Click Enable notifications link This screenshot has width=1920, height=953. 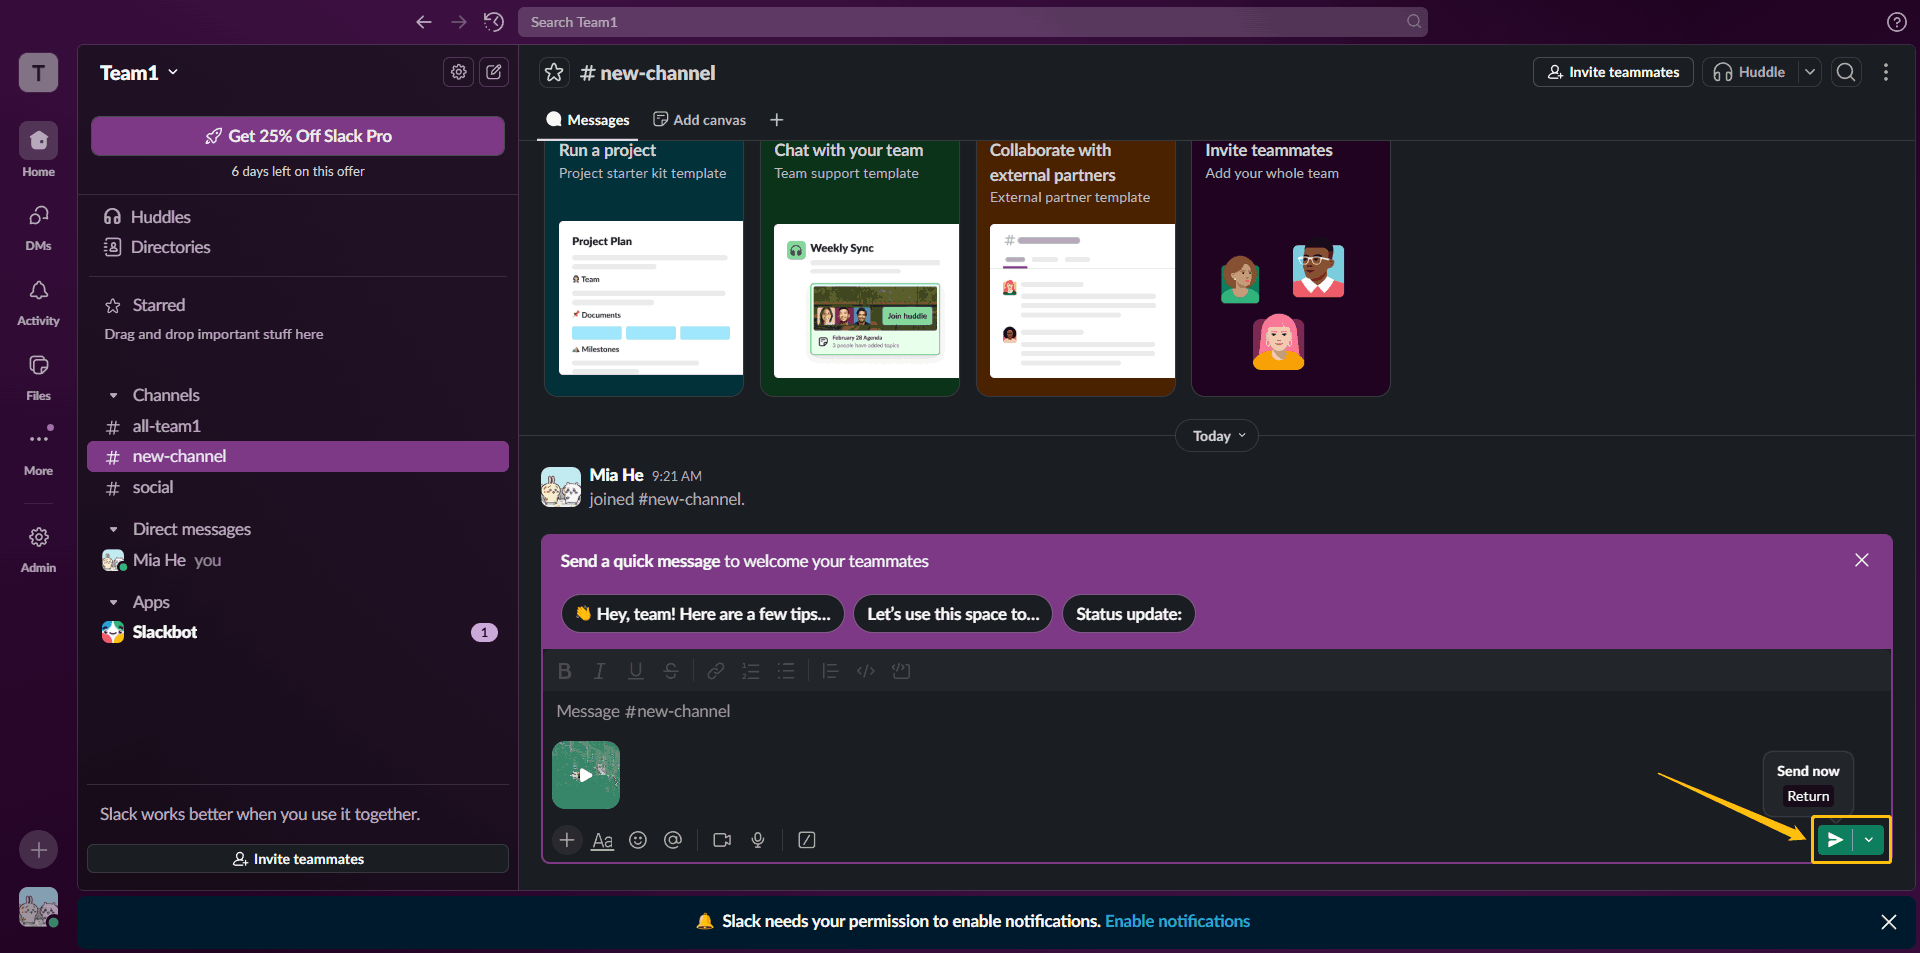[1177, 921]
